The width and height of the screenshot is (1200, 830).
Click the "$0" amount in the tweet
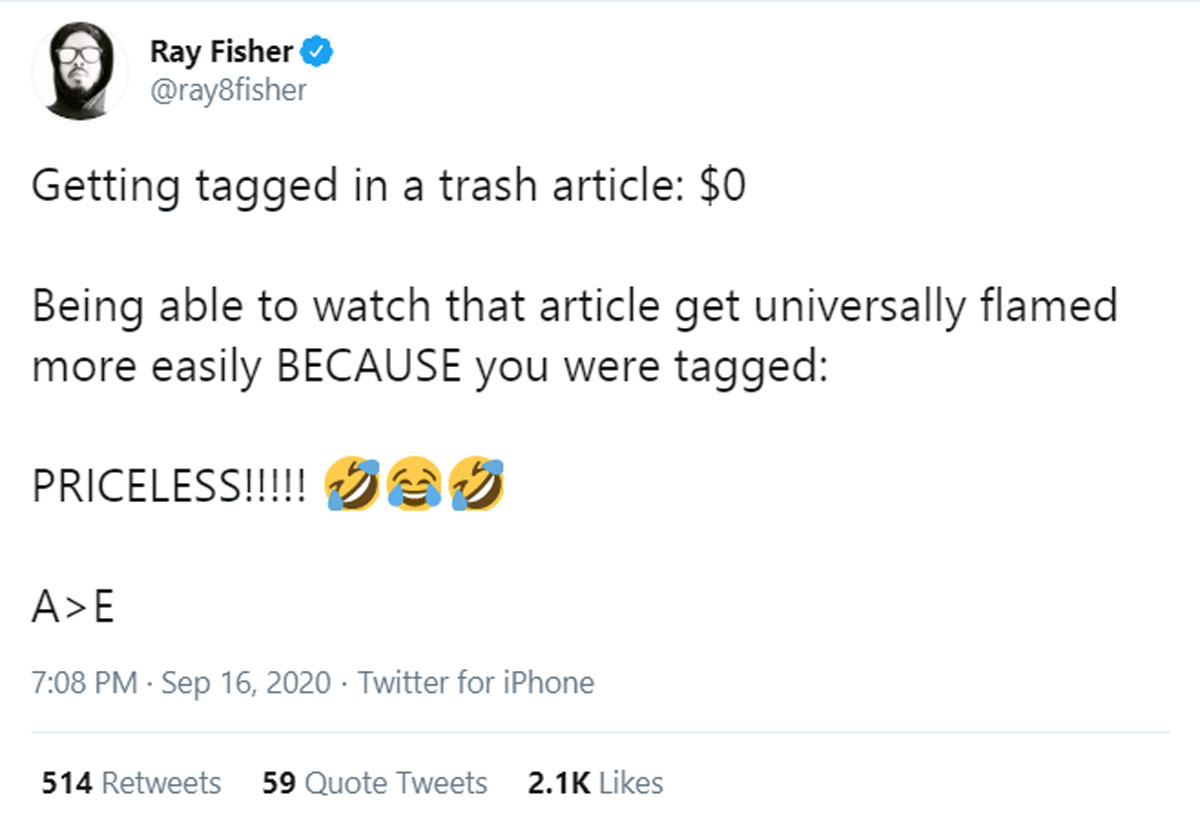point(722,187)
